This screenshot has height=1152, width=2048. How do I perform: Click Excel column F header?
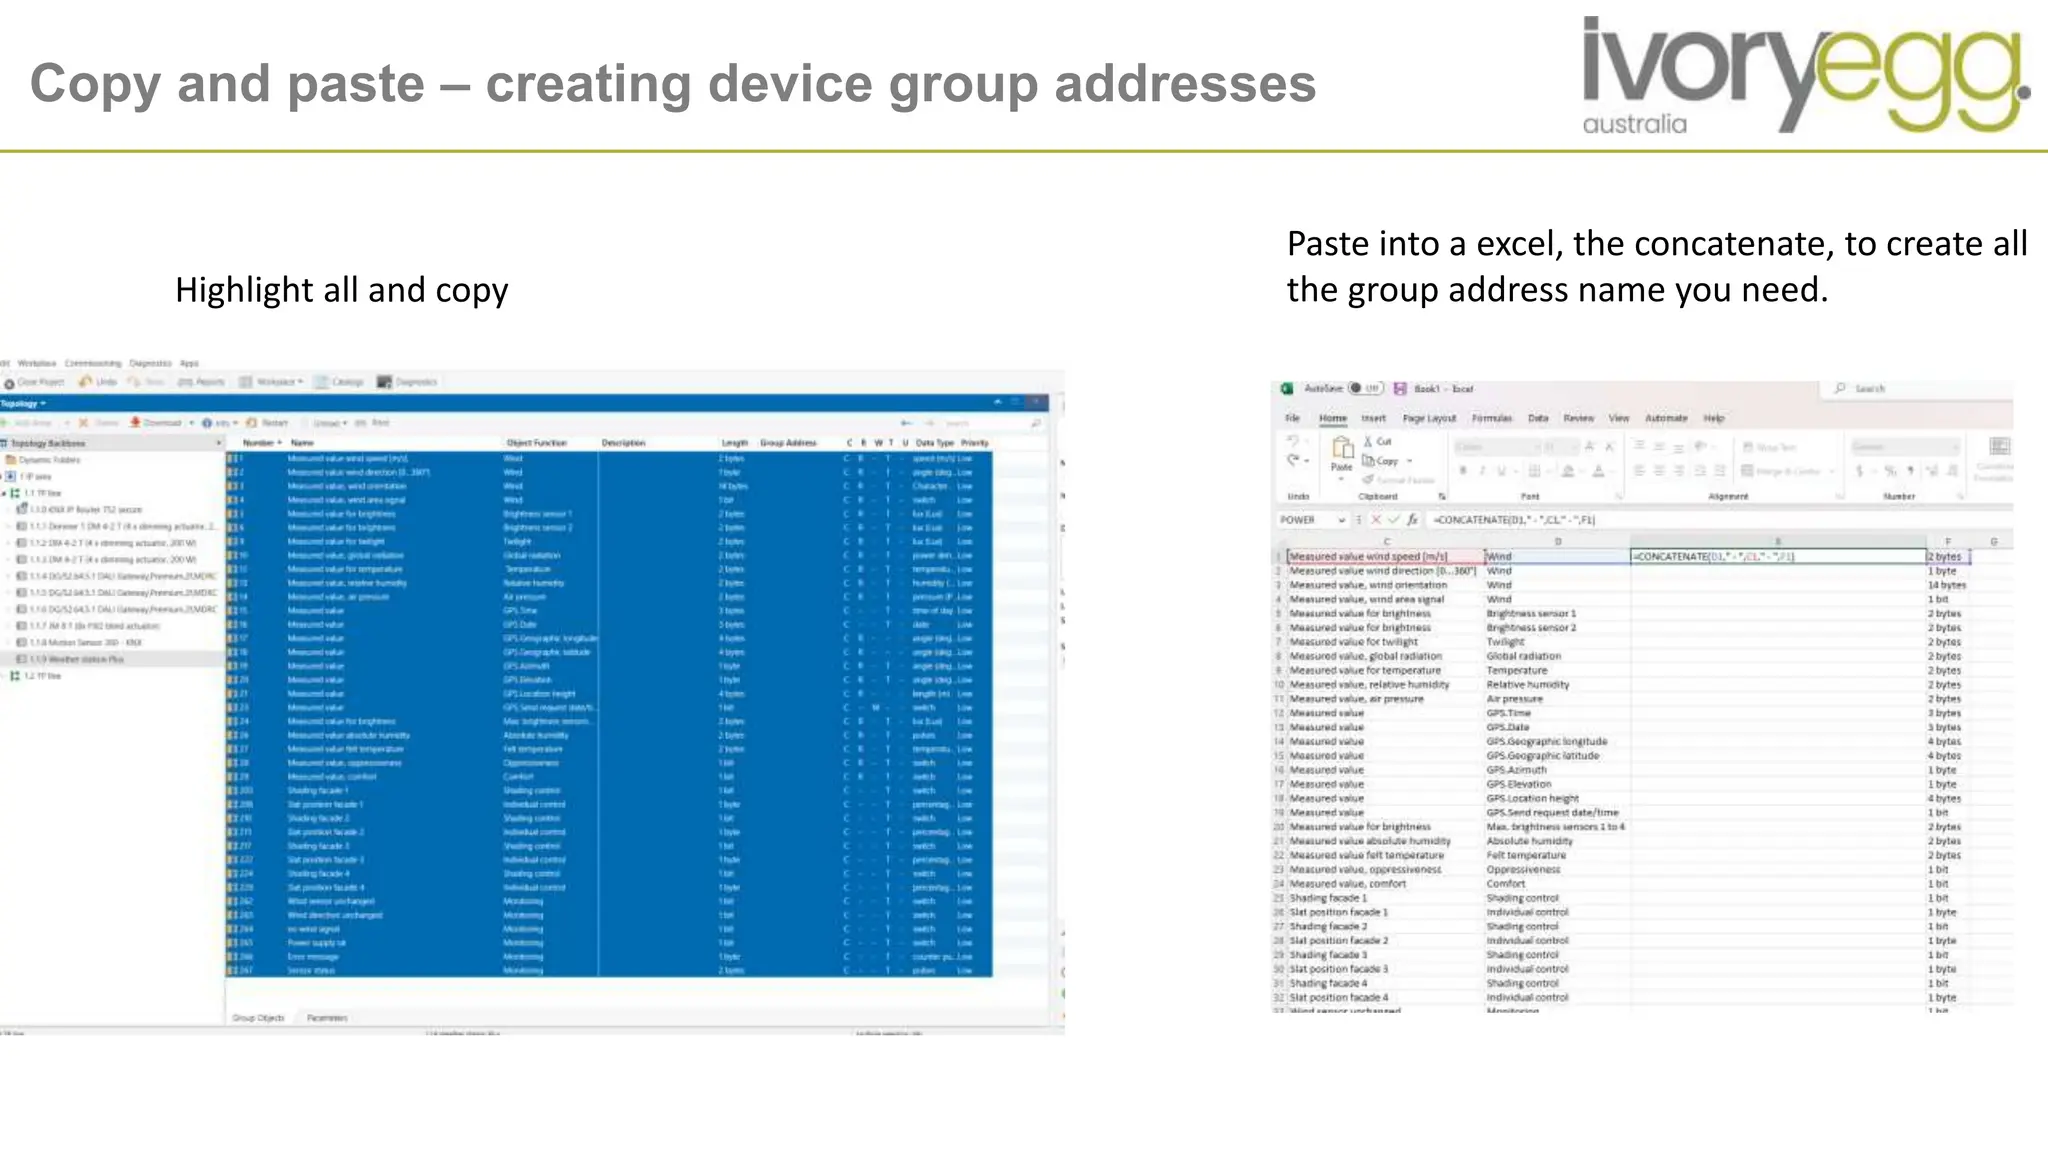point(1946,541)
